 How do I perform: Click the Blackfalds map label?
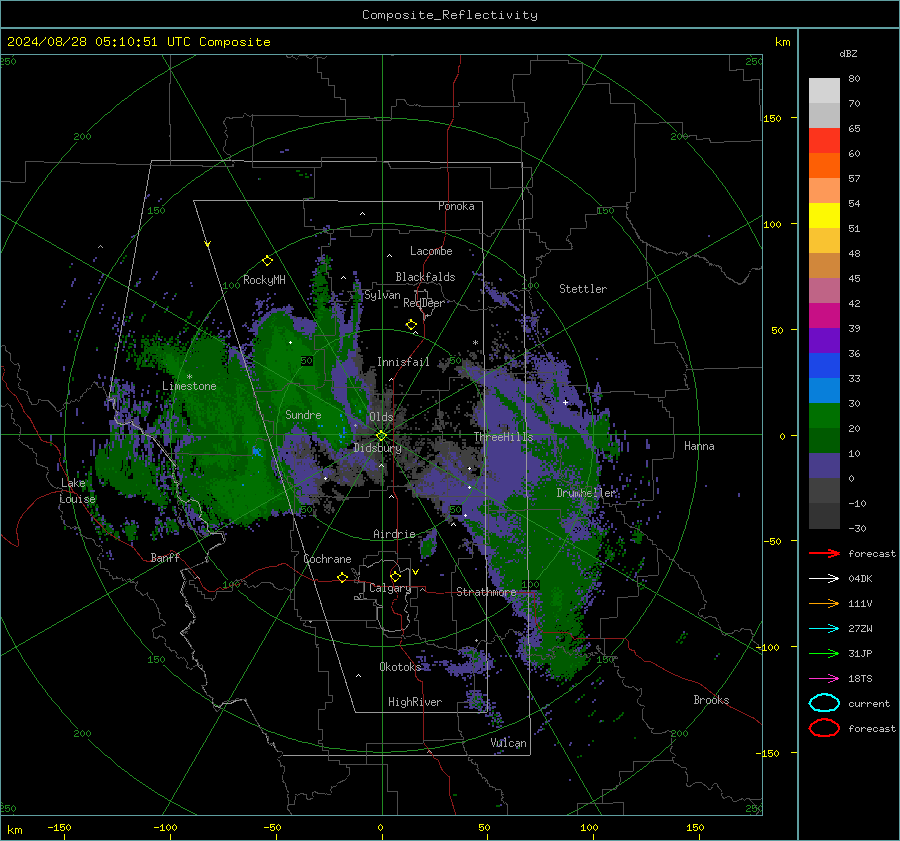pyautogui.click(x=425, y=277)
